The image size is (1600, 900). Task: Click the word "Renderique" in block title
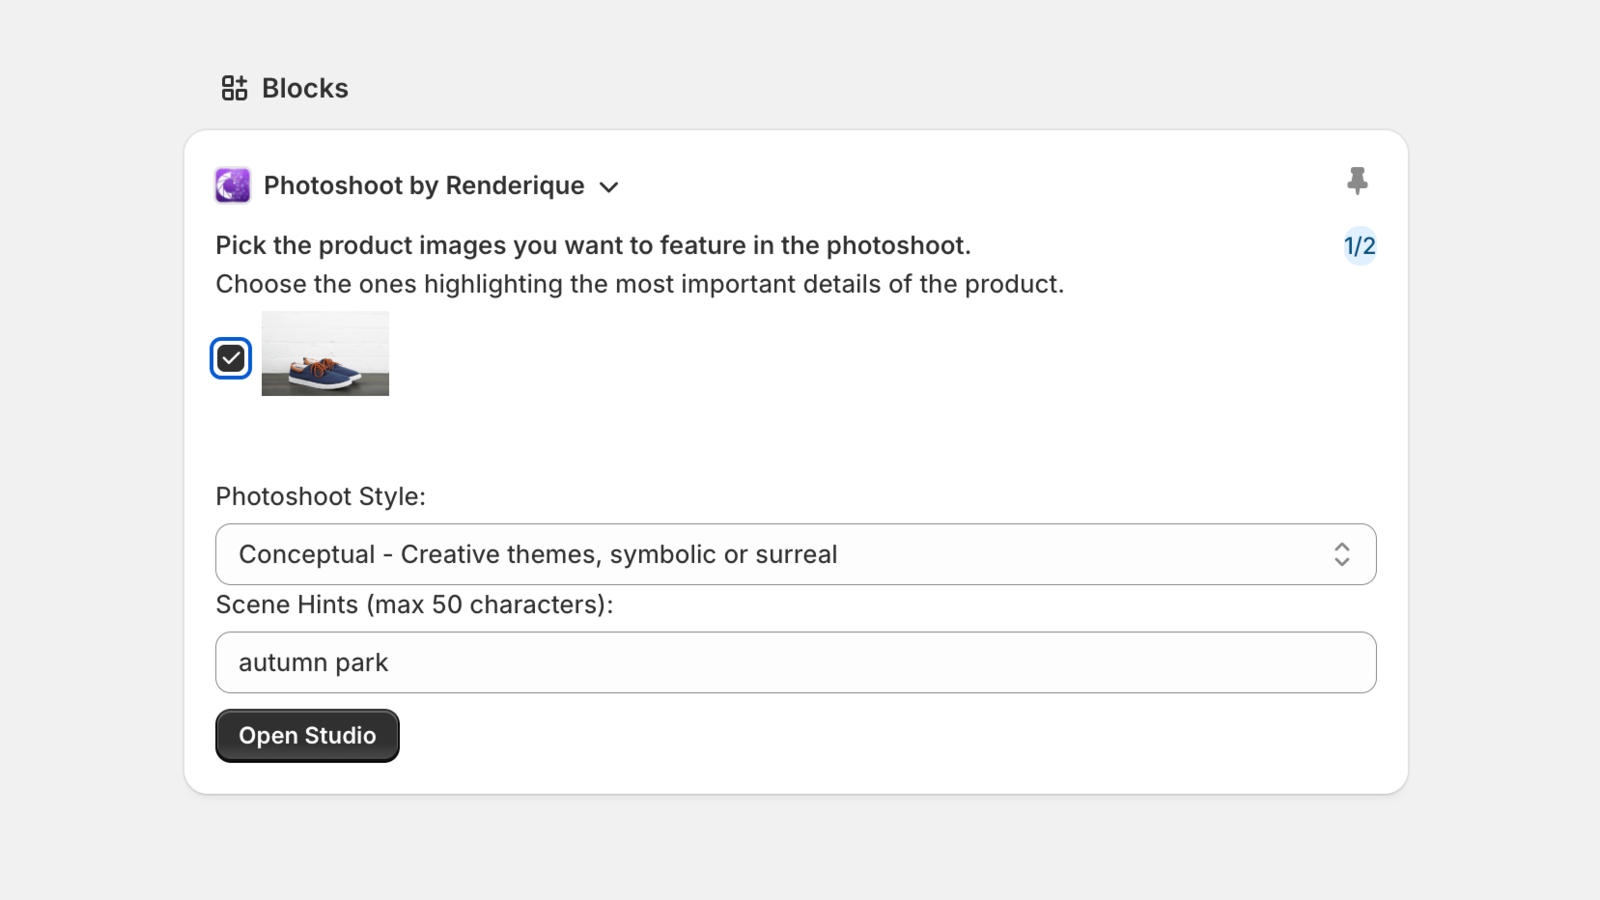pyautogui.click(x=514, y=186)
